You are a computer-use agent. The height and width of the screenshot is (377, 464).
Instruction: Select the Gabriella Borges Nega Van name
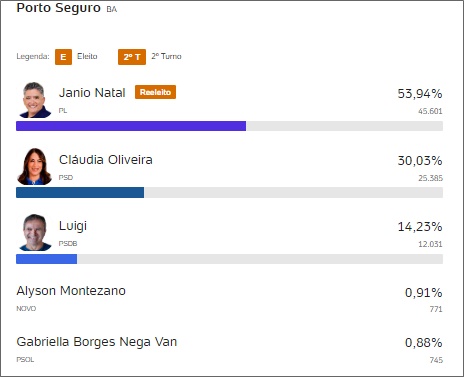[x=97, y=342]
